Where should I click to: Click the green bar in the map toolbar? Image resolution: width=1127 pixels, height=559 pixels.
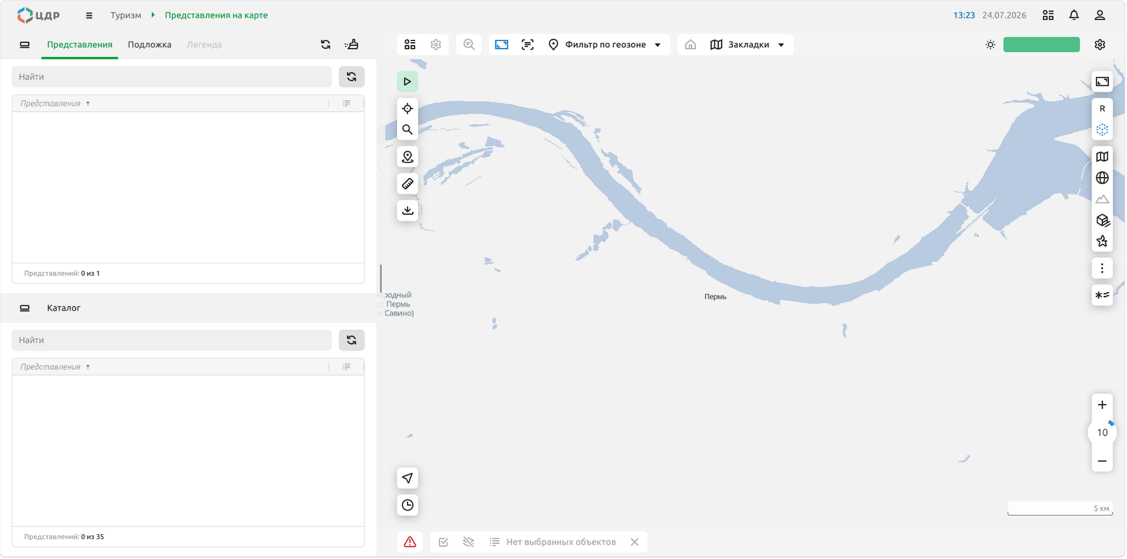point(1041,45)
